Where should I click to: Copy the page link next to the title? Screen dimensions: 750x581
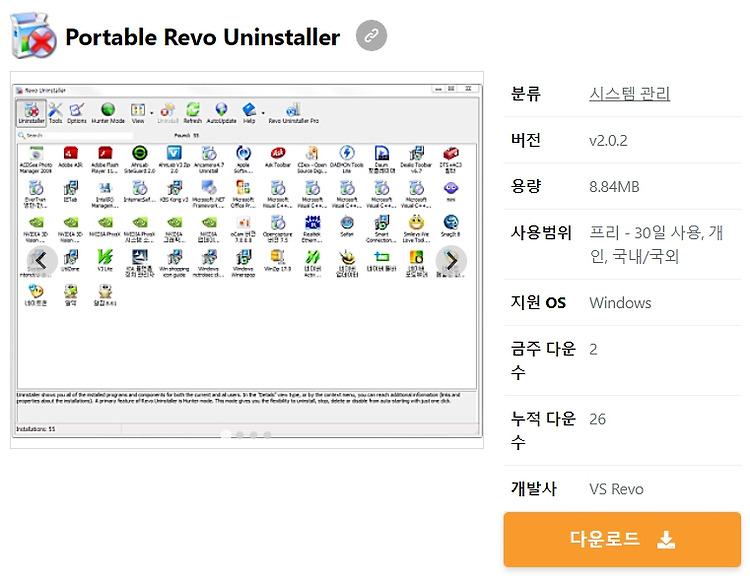click(371, 35)
